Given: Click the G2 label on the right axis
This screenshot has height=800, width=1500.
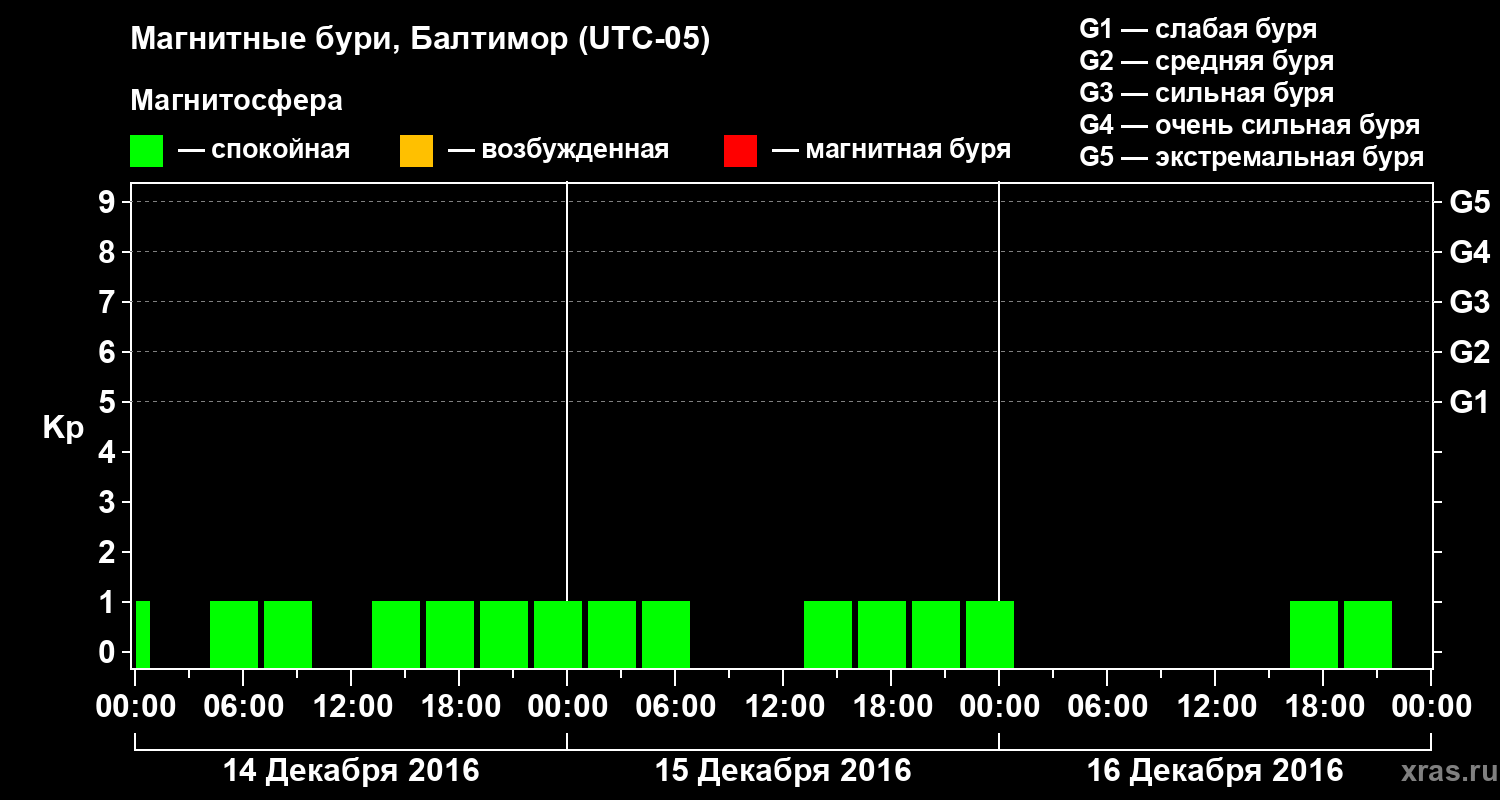Looking at the screenshot, I should (1469, 352).
